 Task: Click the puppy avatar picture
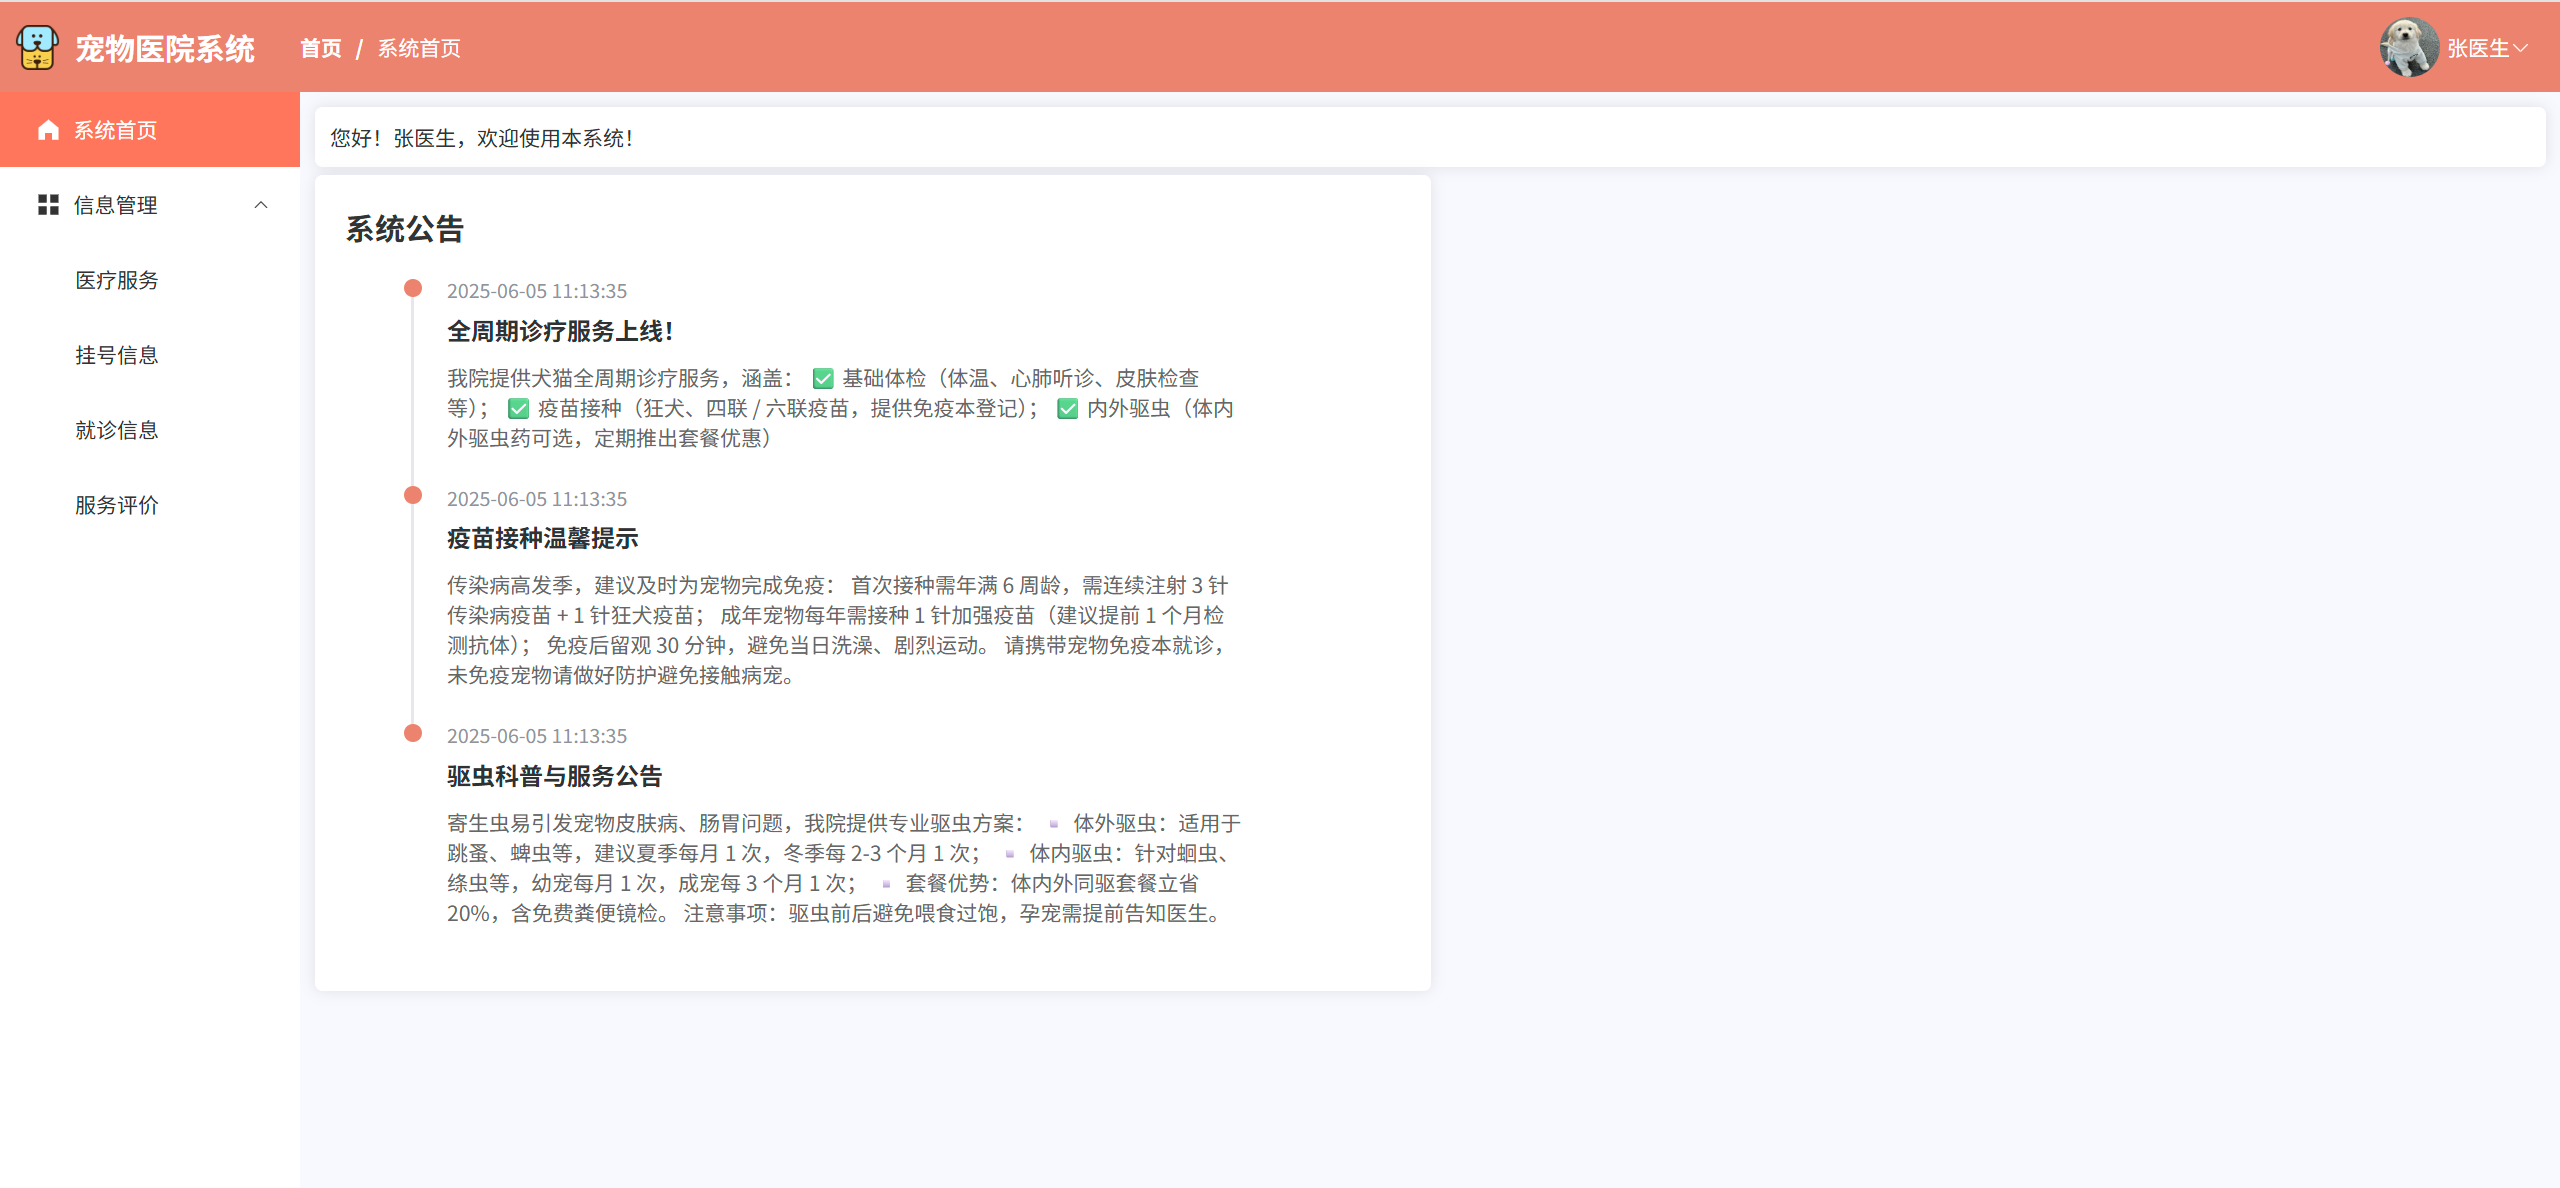coord(2408,47)
